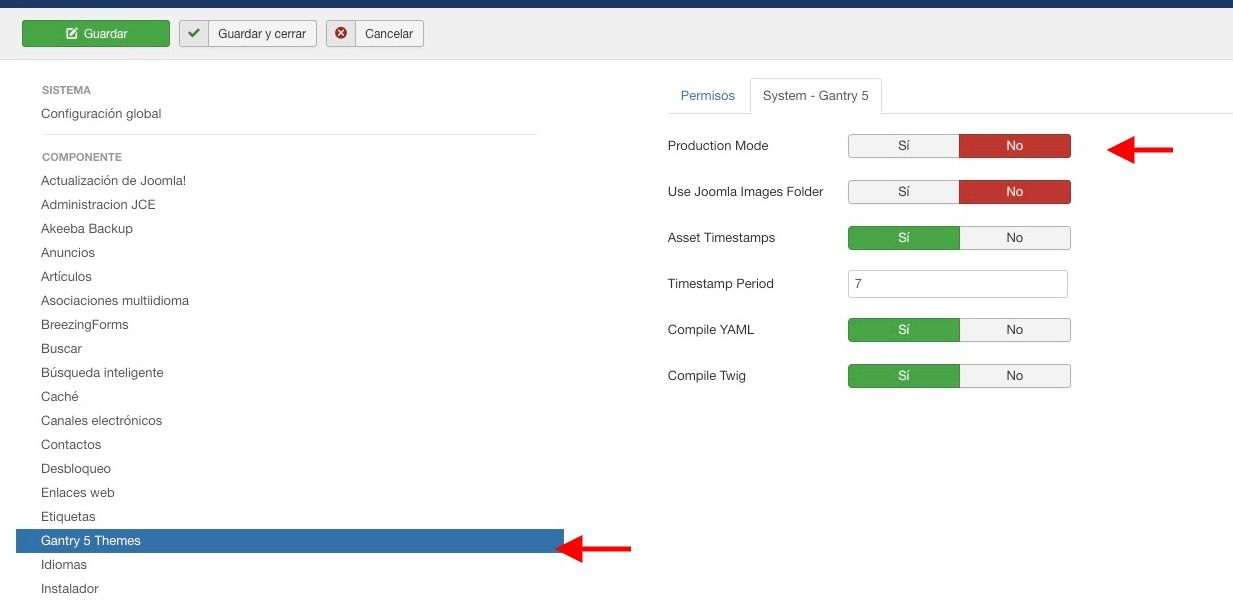Click the Compile YAML label
Screen dimensions: 1233x604
711,330
